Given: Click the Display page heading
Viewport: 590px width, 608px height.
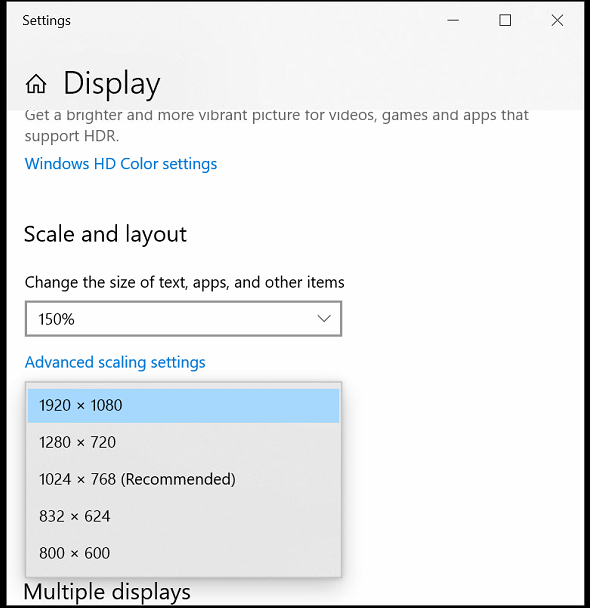Looking at the screenshot, I should pyautogui.click(x=112, y=83).
